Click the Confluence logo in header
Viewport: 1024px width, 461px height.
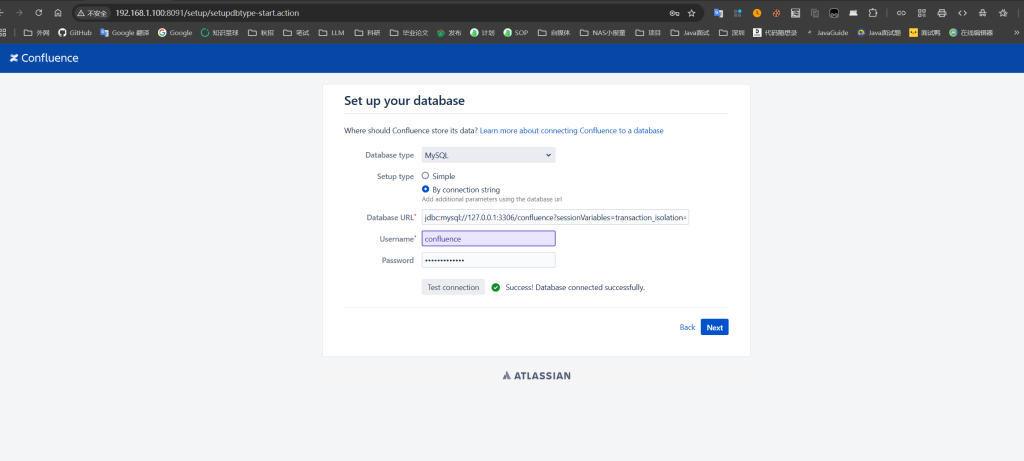point(44,58)
